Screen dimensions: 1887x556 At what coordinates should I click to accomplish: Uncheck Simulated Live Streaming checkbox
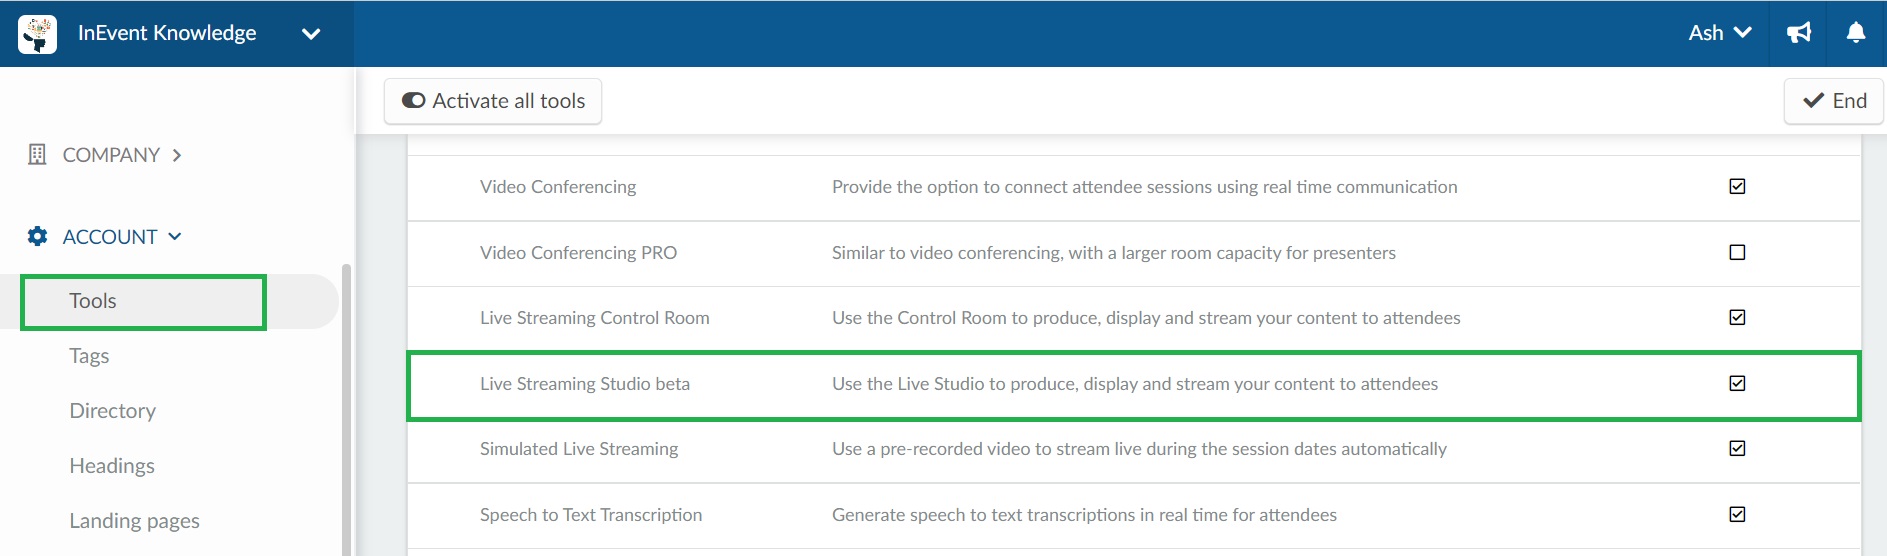tap(1737, 448)
